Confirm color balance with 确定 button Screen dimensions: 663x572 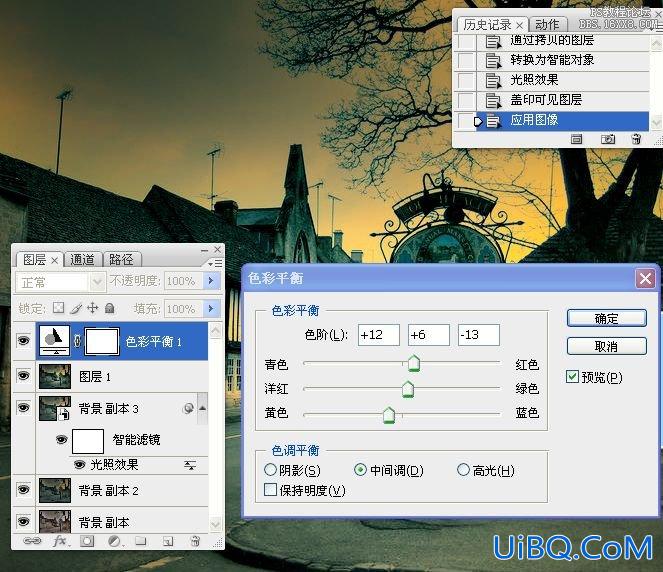click(x=606, y=318)
